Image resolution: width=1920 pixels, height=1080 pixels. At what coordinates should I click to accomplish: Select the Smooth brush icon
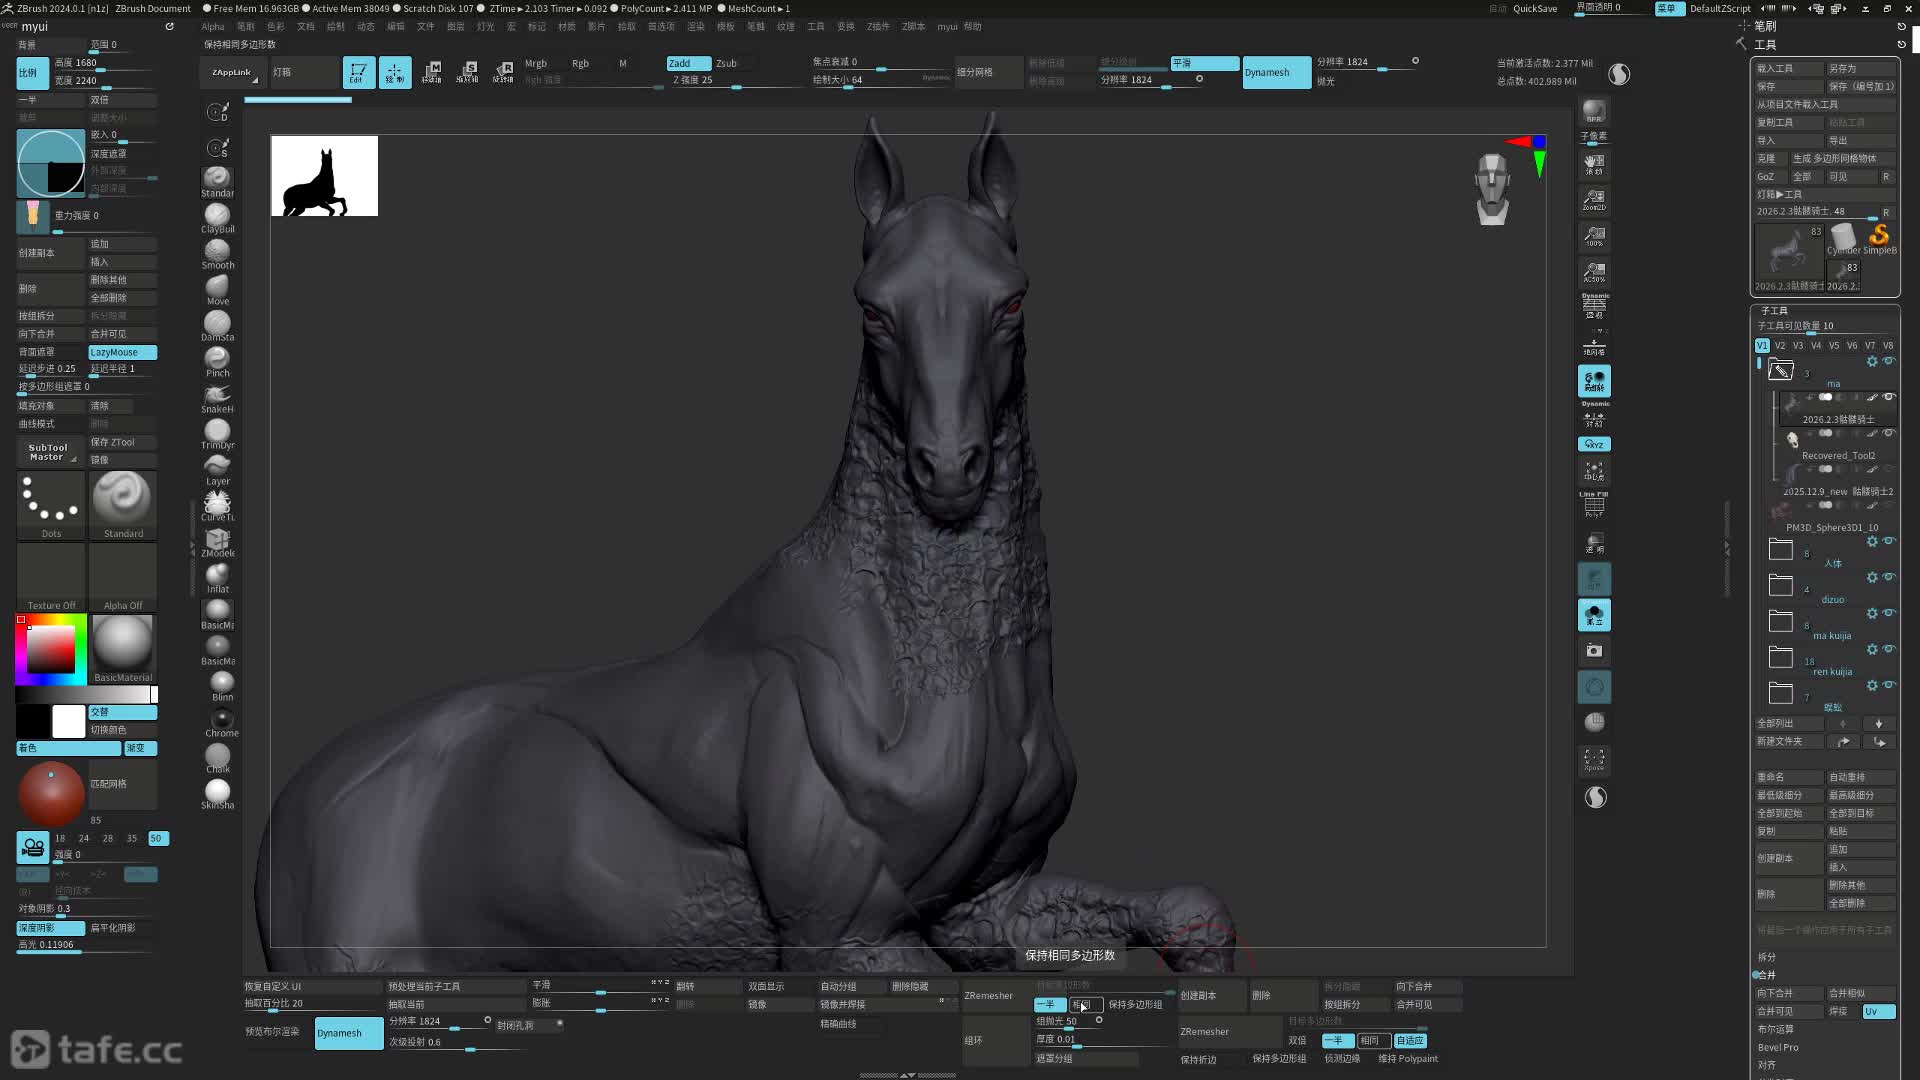[217, 251]
